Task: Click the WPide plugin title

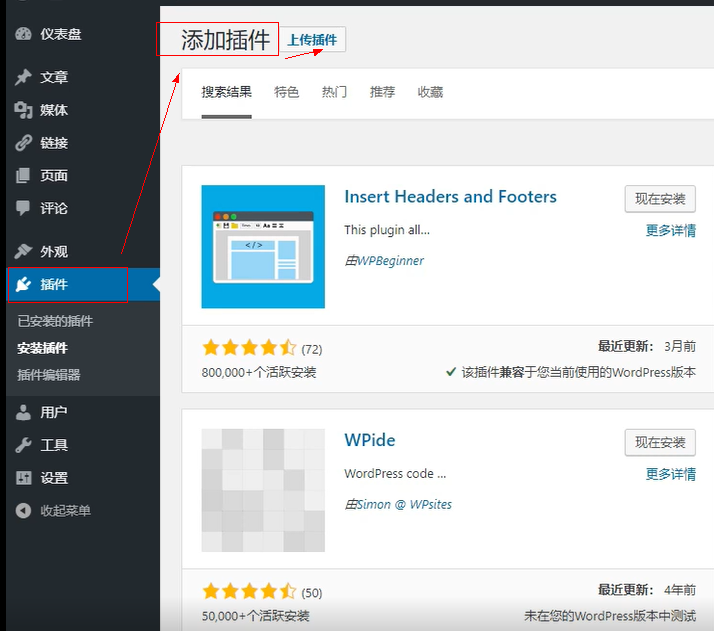Action: click(370, 440)
